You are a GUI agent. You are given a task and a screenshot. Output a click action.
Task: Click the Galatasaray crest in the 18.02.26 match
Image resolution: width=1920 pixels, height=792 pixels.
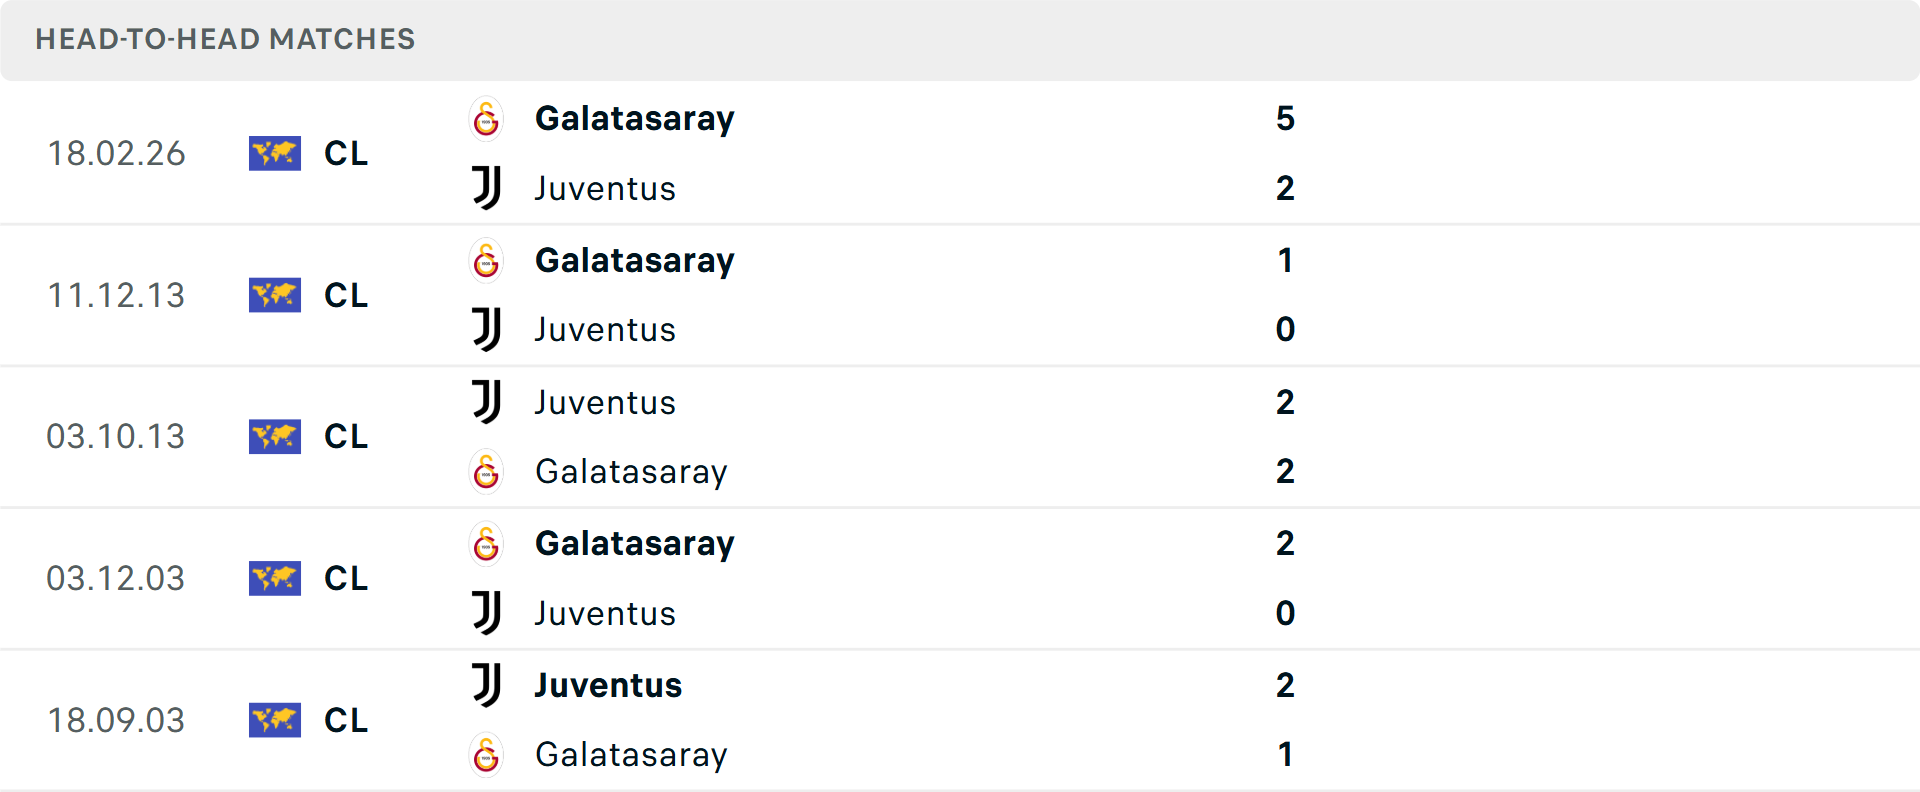click(486, 117)
